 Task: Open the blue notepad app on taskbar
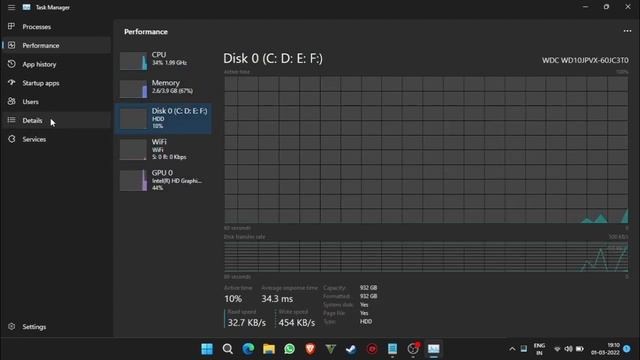tap(392, 349)
